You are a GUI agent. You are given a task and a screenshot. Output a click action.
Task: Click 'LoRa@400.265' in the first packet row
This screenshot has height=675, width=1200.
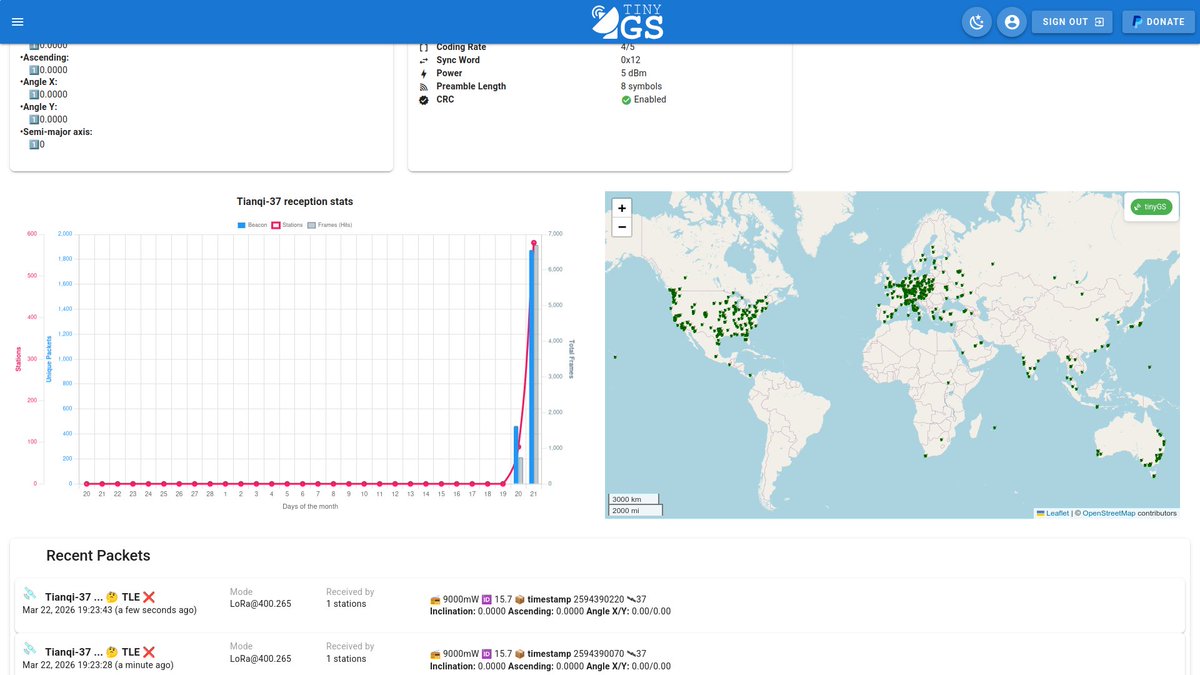coord(260,603)
